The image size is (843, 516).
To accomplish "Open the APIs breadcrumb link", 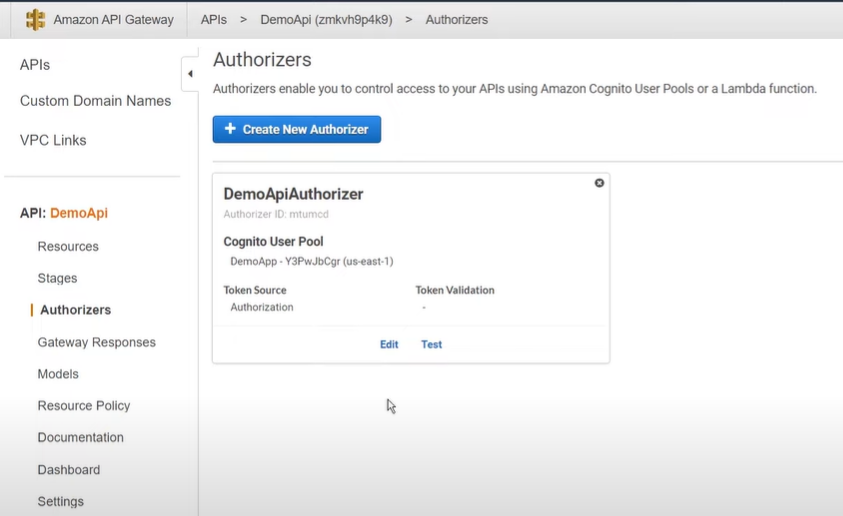I will [x=214, y=20].
